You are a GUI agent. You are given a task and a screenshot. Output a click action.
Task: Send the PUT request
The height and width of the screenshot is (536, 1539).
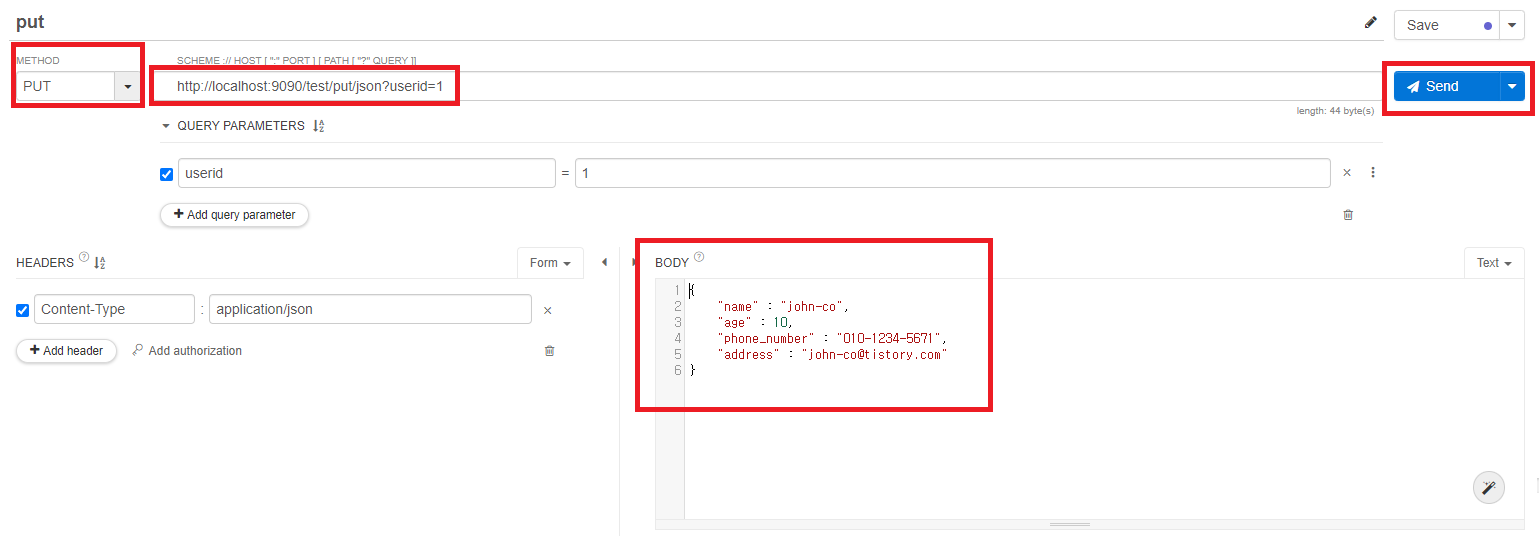click(1447, 86)
